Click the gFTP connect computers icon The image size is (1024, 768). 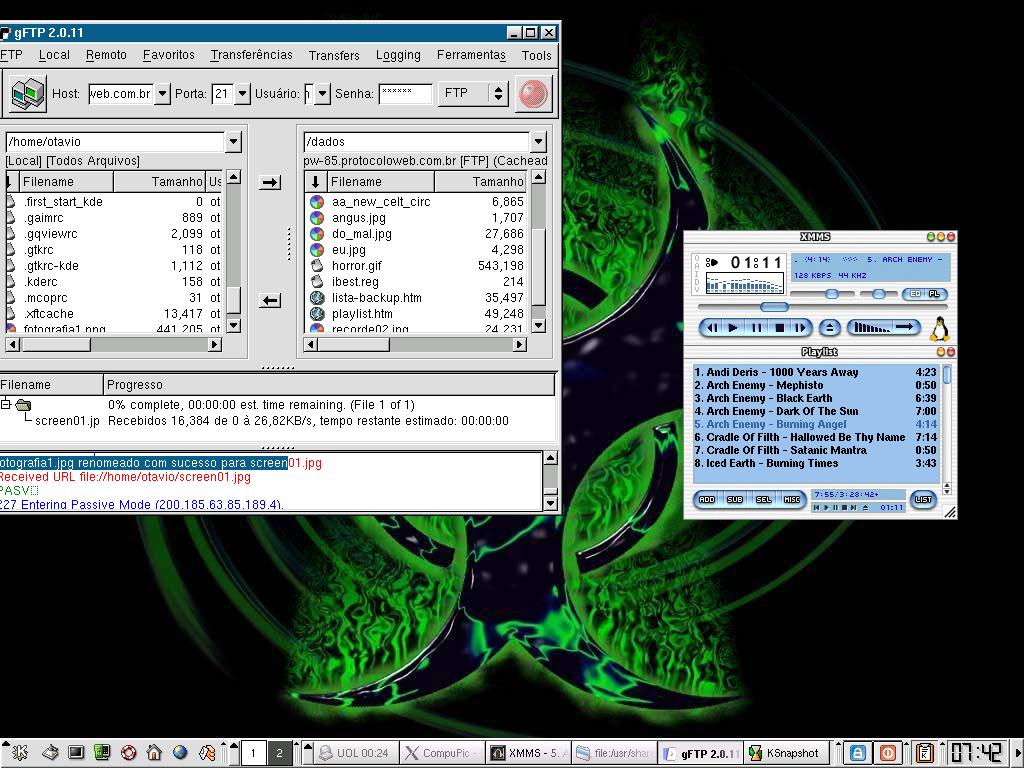29,94
